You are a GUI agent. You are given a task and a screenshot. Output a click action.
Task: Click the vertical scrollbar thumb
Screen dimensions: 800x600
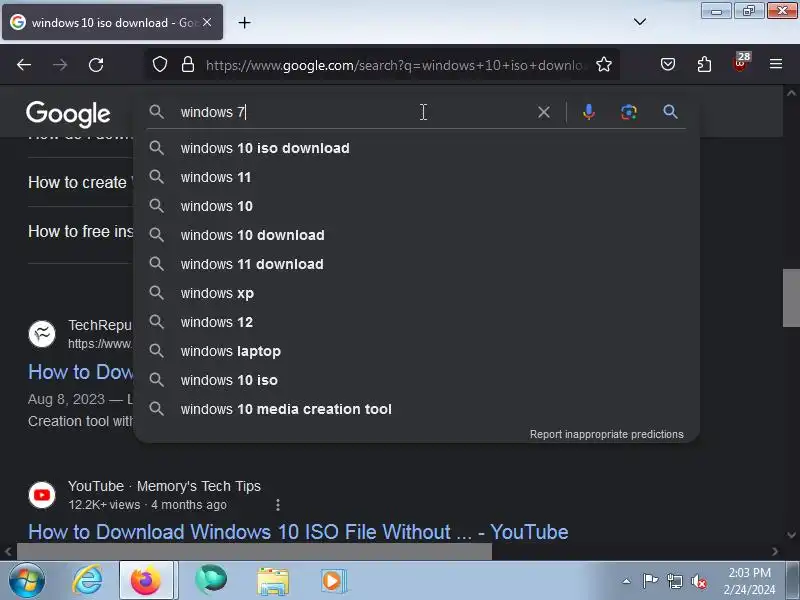(x=791, y=298)
